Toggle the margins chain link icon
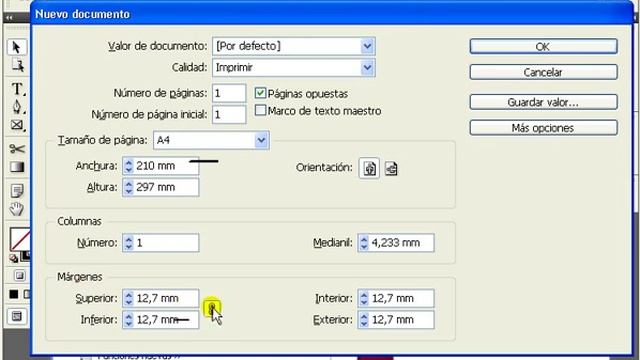The width and height of the screenshot is (640, 360). click(x=212, y=308)
